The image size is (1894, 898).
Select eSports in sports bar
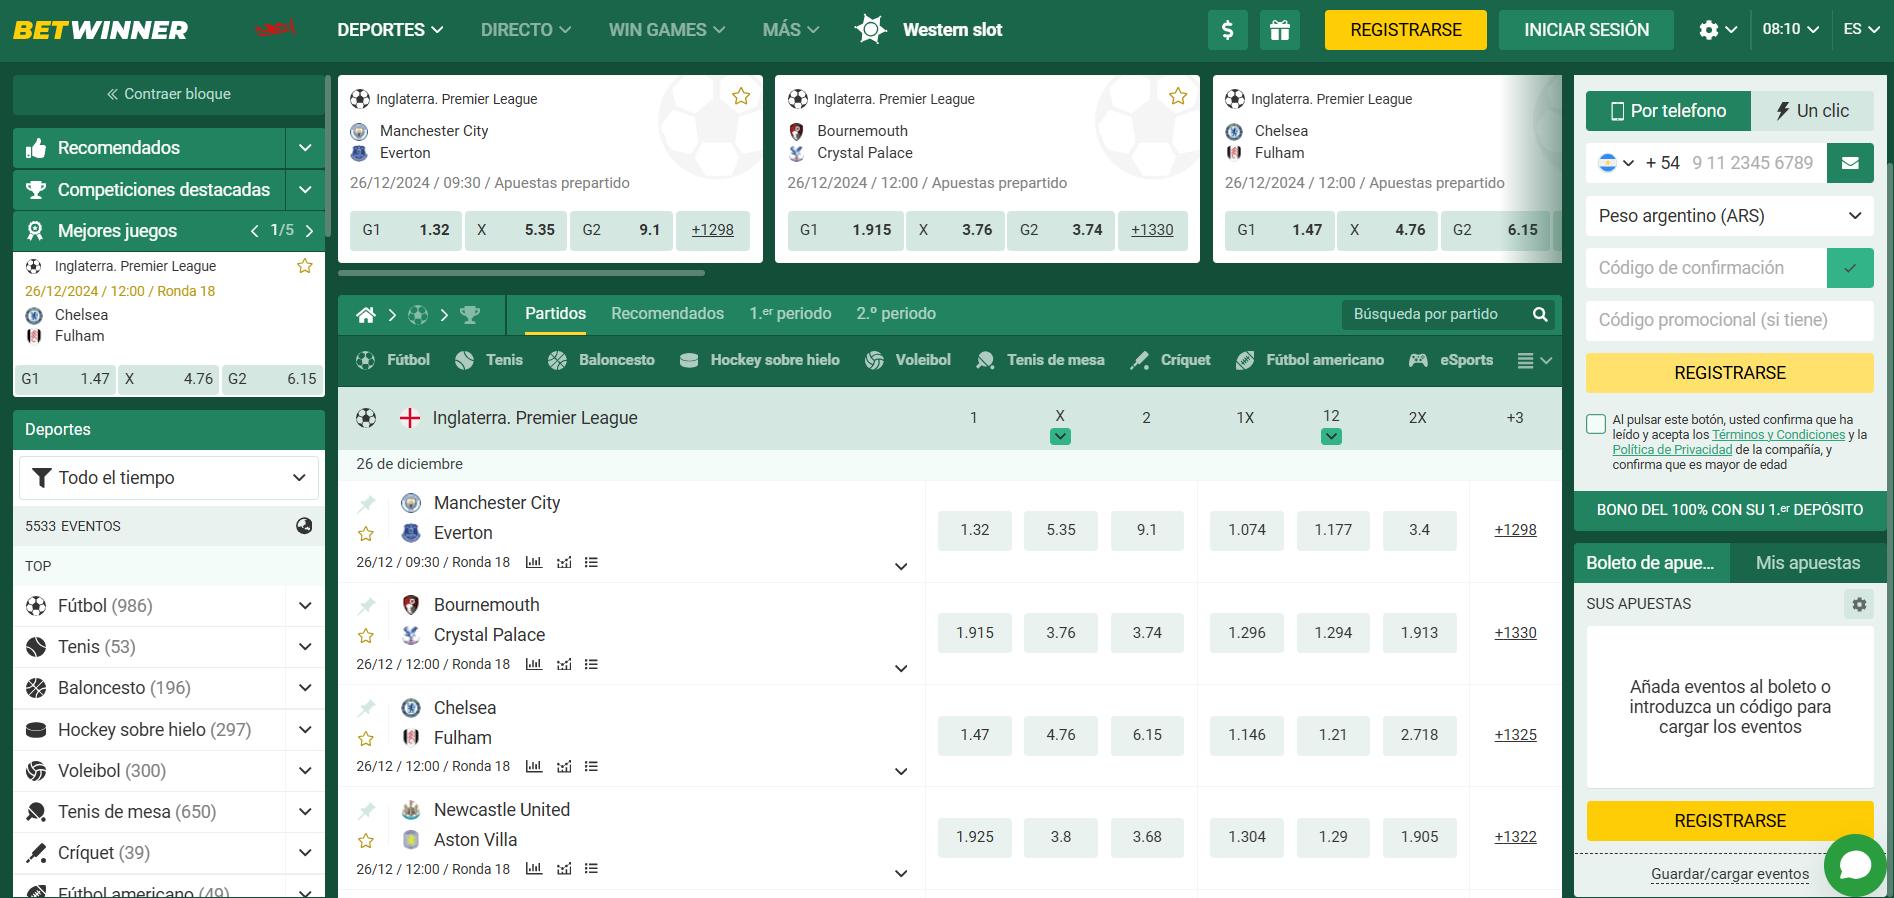[x=1451, y=360]
